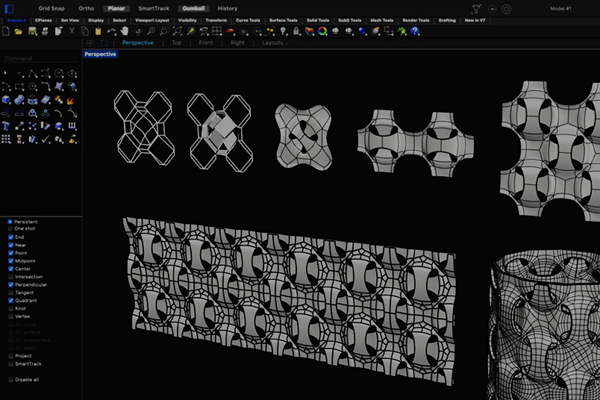Image resolution: width=600 pixels, height=400 pixels.
Task: Open the Layouts... viewport option
Action: (275, 43)
